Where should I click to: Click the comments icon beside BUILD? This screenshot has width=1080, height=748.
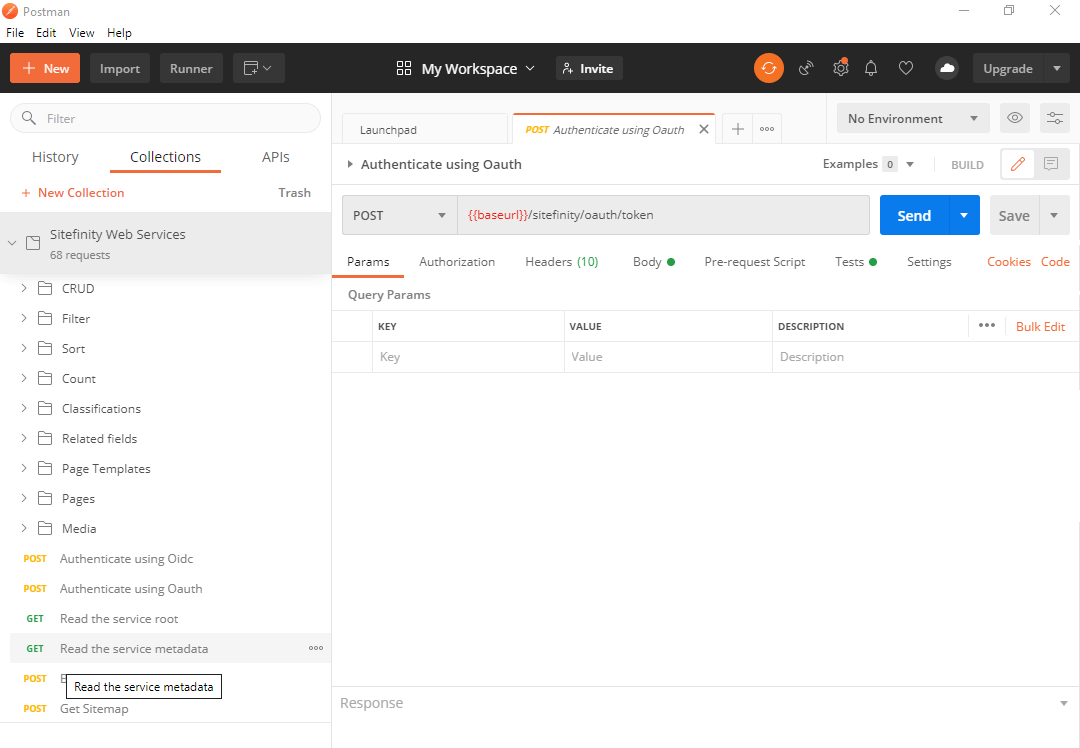[x=1051, y=164]
